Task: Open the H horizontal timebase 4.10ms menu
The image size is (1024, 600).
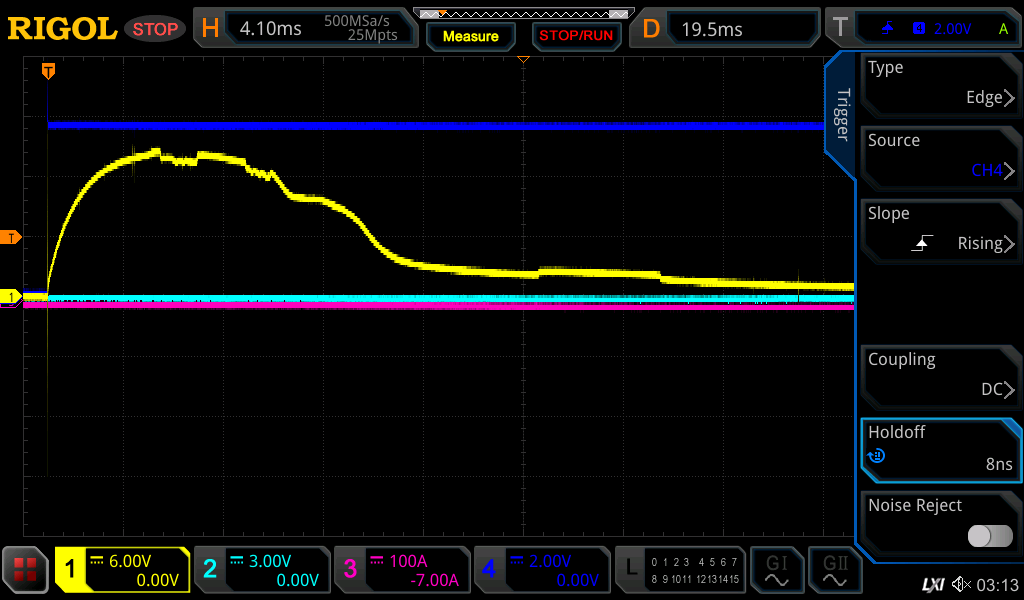Action: [x=305, y=29]
